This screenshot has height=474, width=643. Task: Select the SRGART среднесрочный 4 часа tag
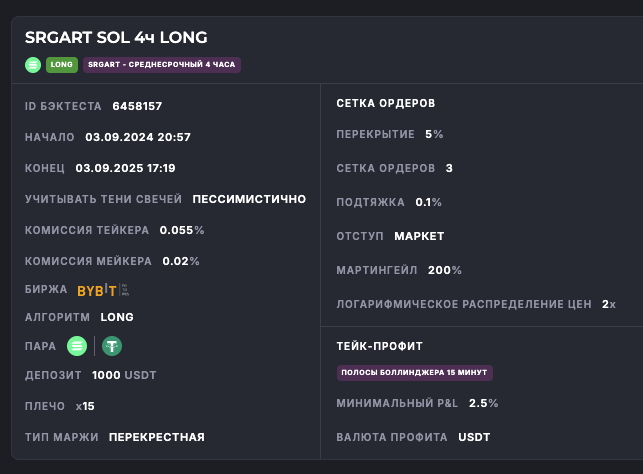point(161,65)
